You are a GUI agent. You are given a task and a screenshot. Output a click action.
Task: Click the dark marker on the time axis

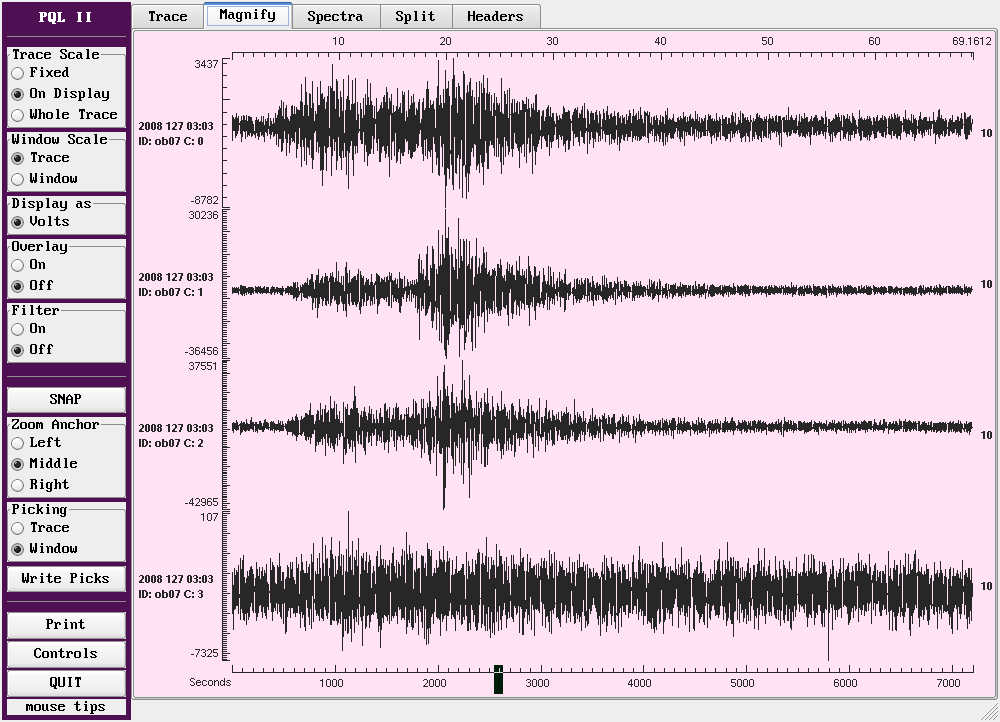click(498, 680)
